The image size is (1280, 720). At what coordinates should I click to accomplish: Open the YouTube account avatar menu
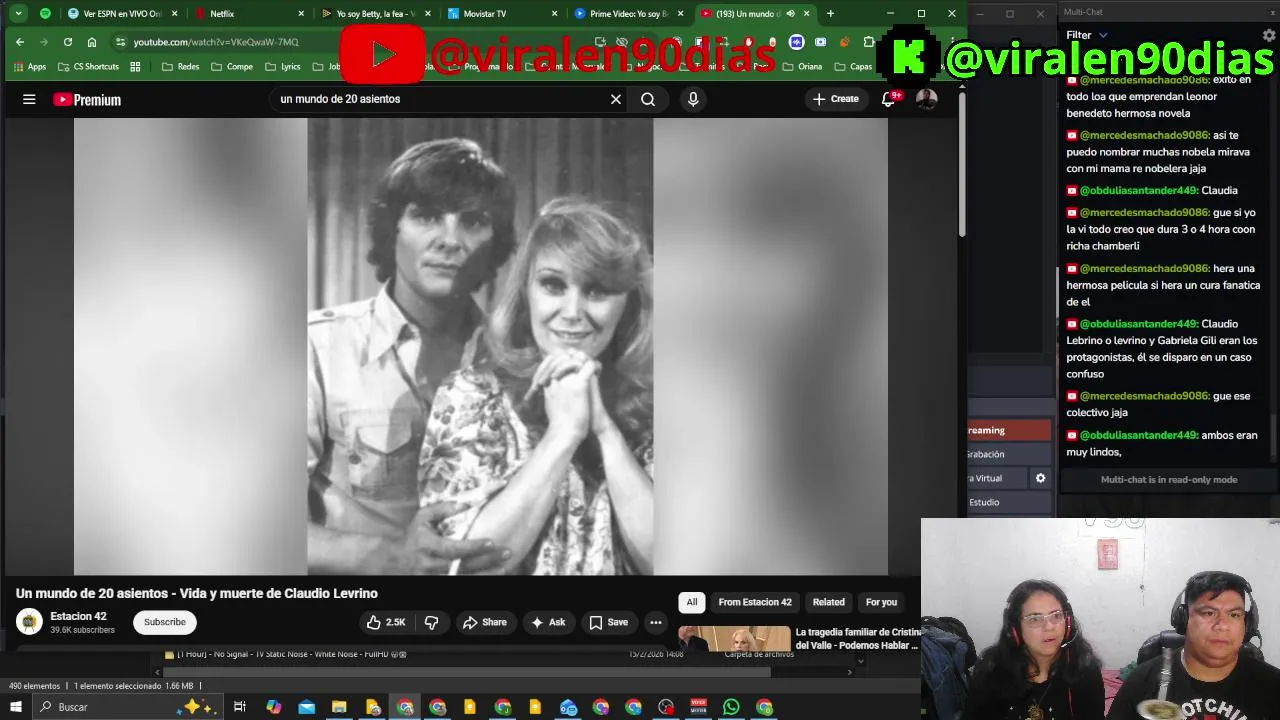click(927, 99)
